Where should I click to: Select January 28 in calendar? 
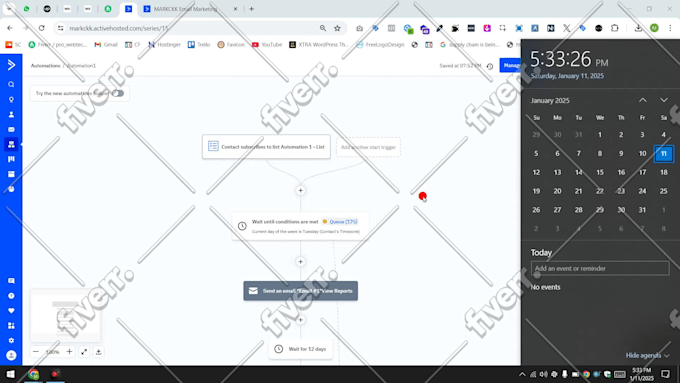pos(579,210)
